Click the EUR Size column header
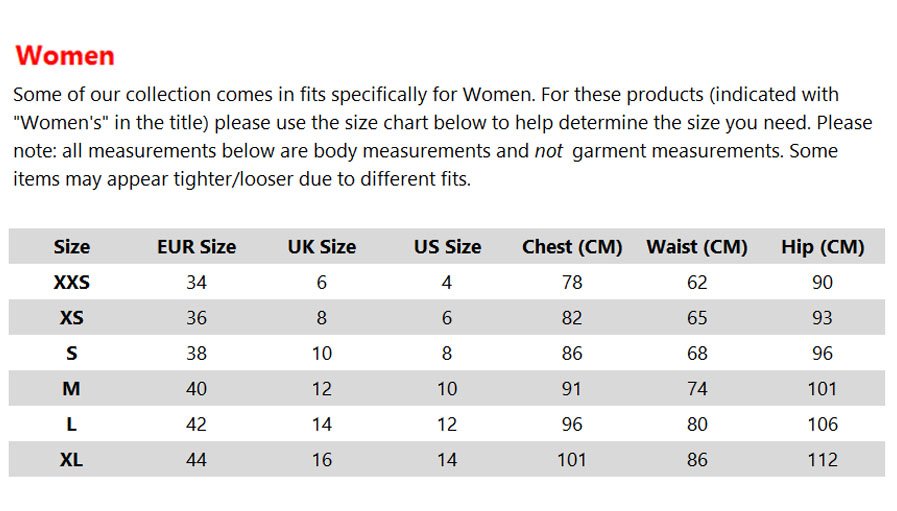This screenshot has width=897, height=511. 196,247
